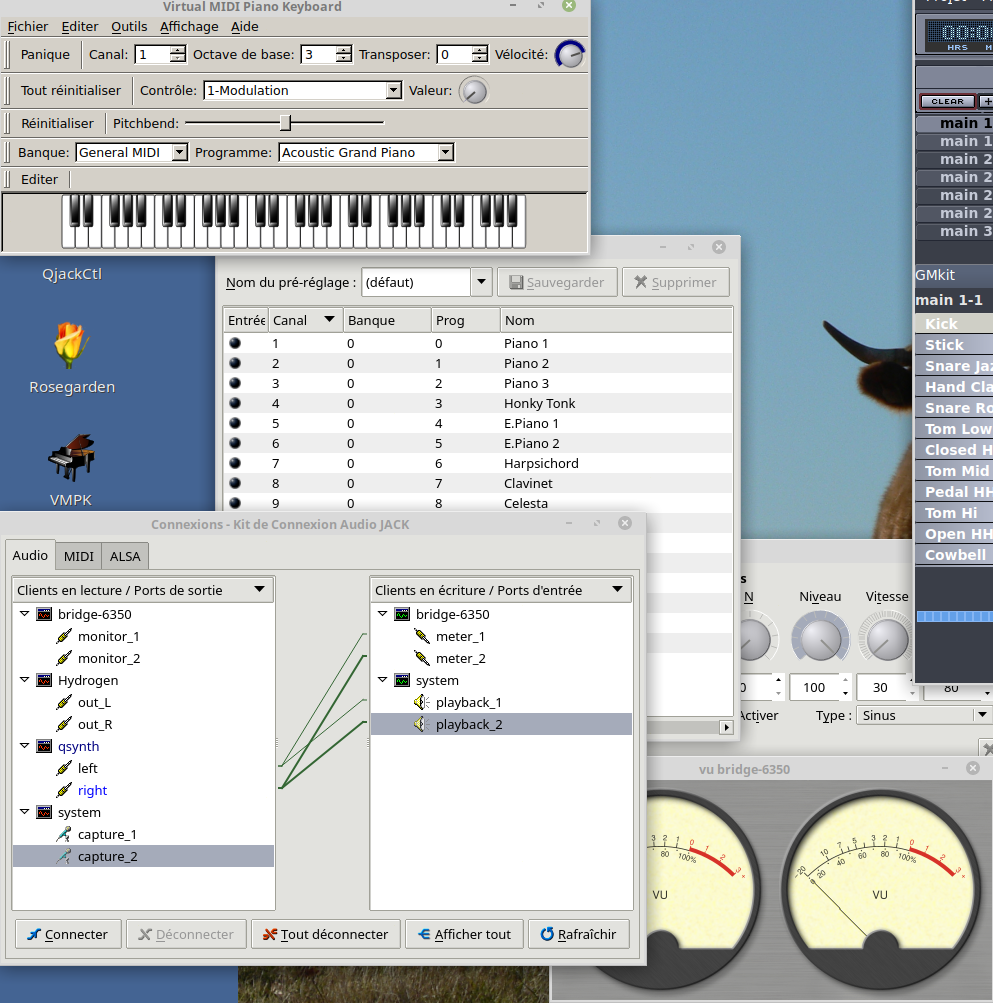Collapse system in input ports list

click(x=382, y=679)
